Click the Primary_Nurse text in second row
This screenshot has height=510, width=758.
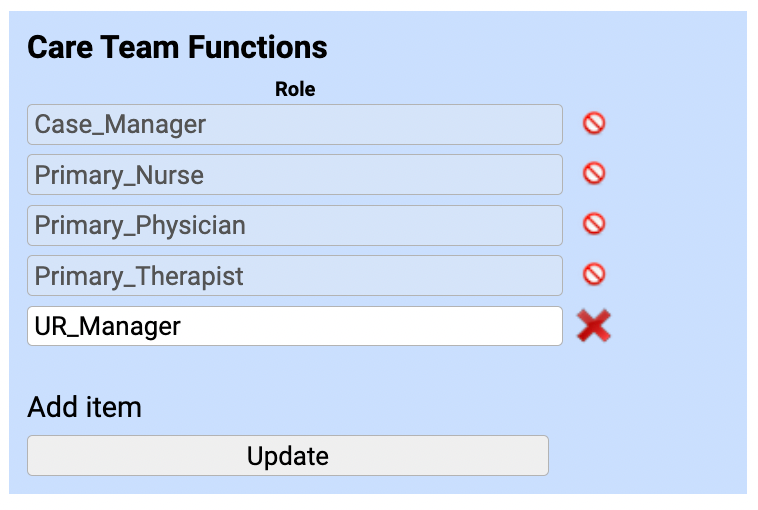119,175
